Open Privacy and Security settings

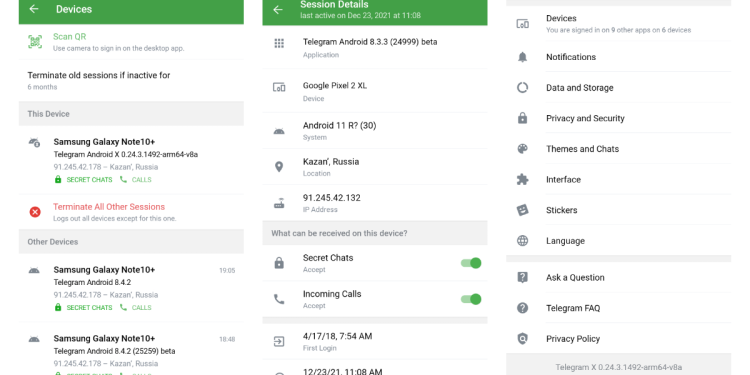tap(618, 118)
